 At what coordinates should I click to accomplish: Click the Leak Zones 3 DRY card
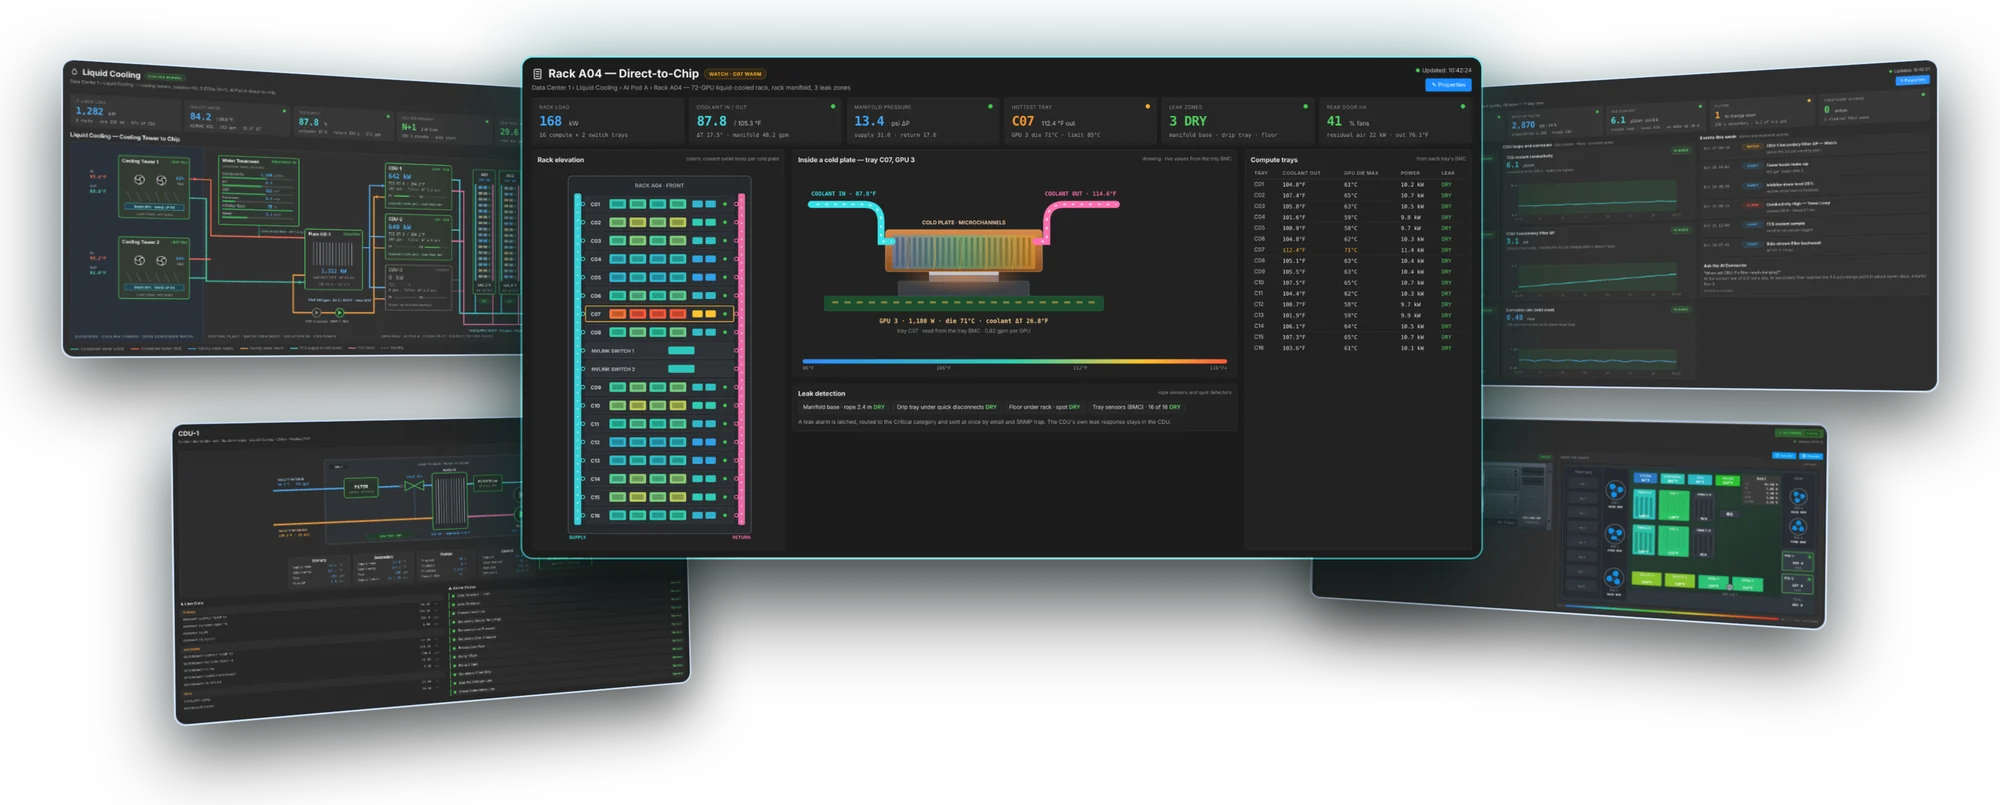[1238, 121]
